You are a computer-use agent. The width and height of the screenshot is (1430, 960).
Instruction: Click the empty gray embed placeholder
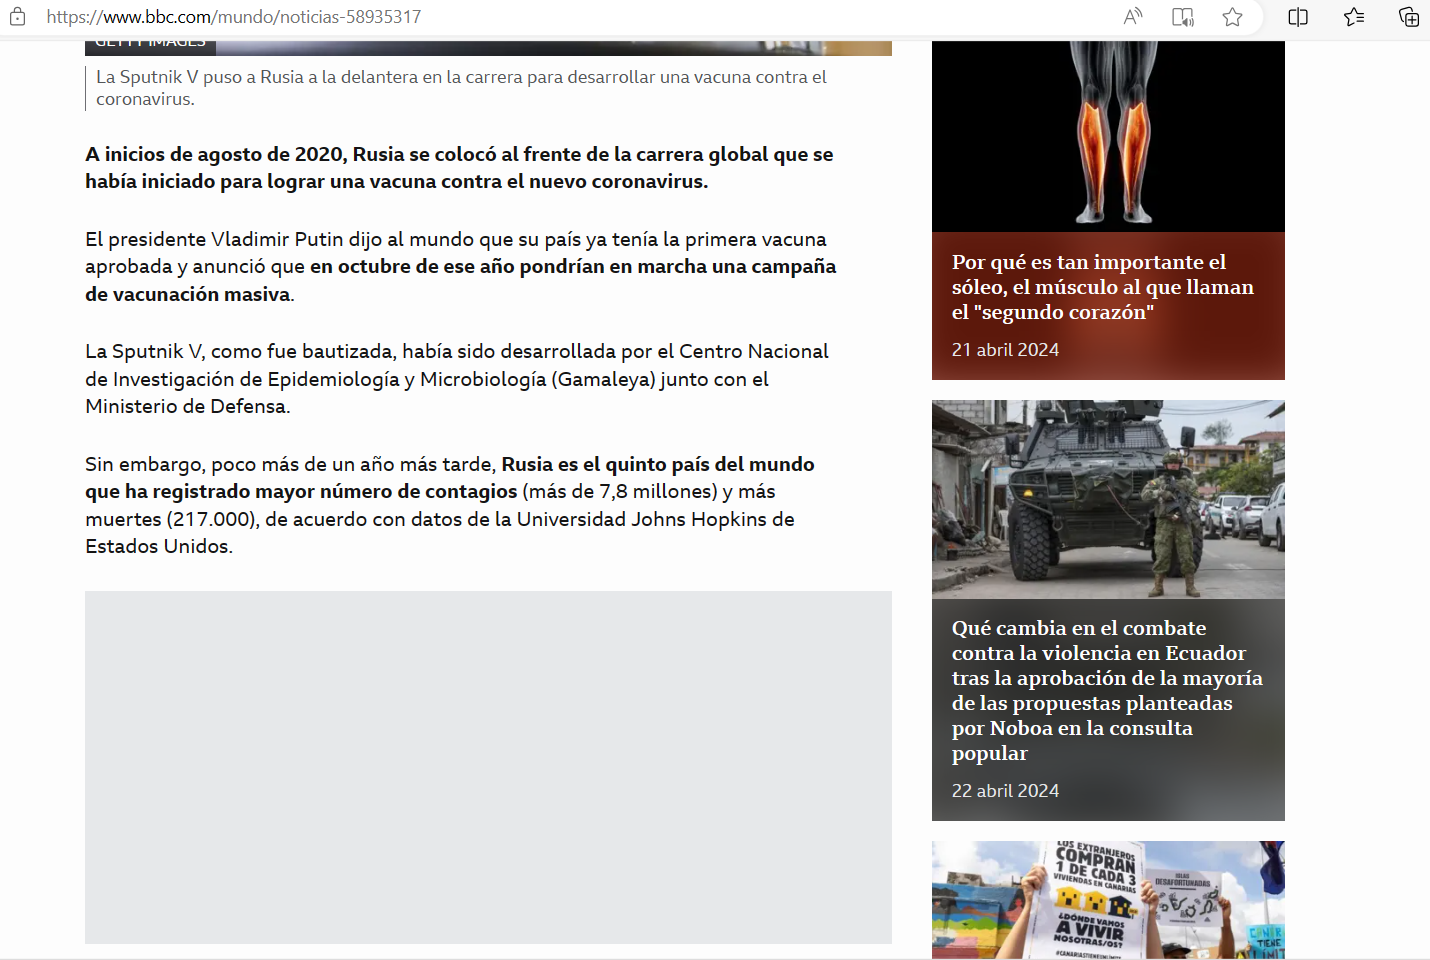click(488, 767)
